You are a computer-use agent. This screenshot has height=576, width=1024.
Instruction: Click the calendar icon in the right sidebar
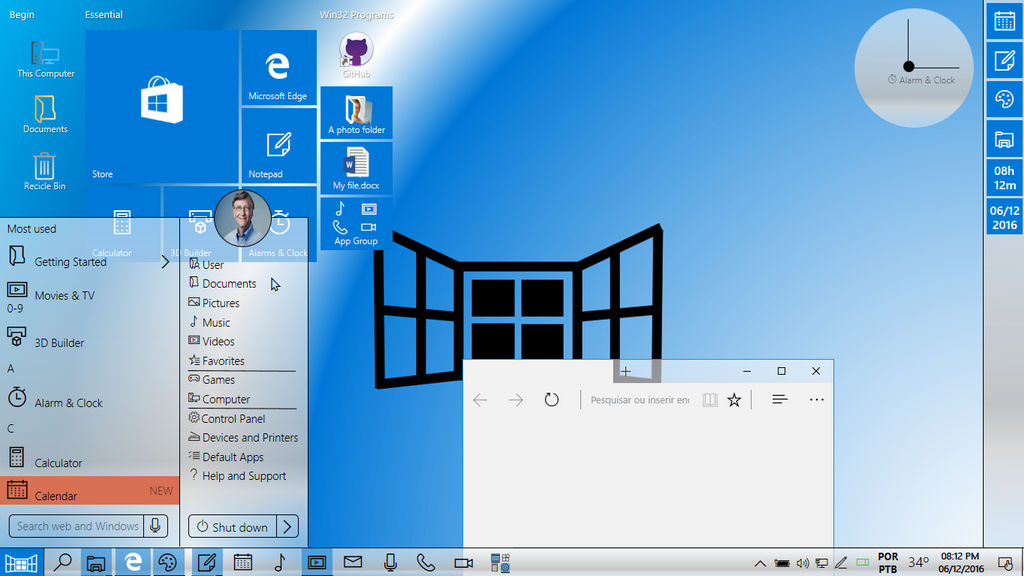pyautogui.click(x=1004, y=21)
